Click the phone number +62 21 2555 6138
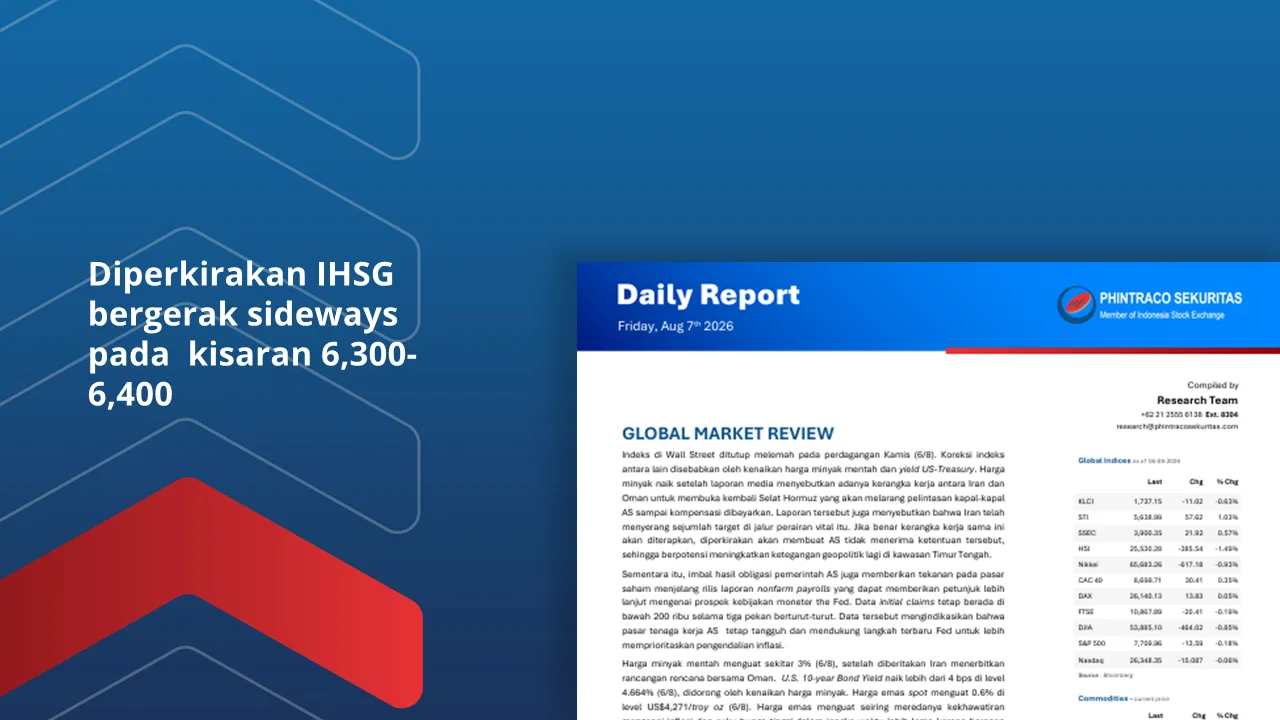 tap(1171, 414)
